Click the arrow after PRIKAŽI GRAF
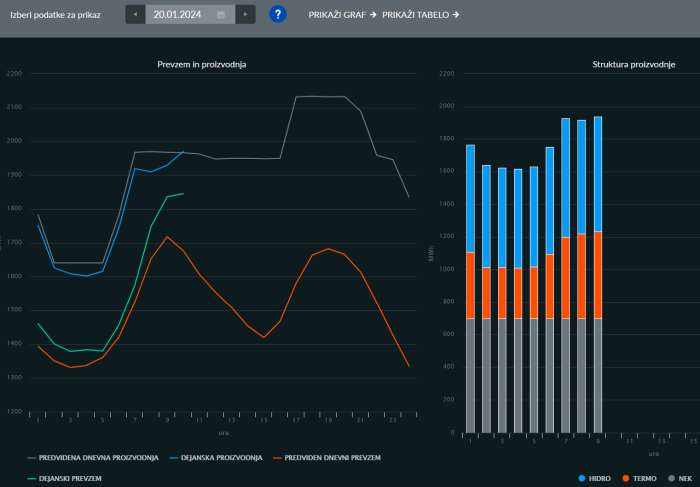Screen dimensions: 700x487 point(373,15)
